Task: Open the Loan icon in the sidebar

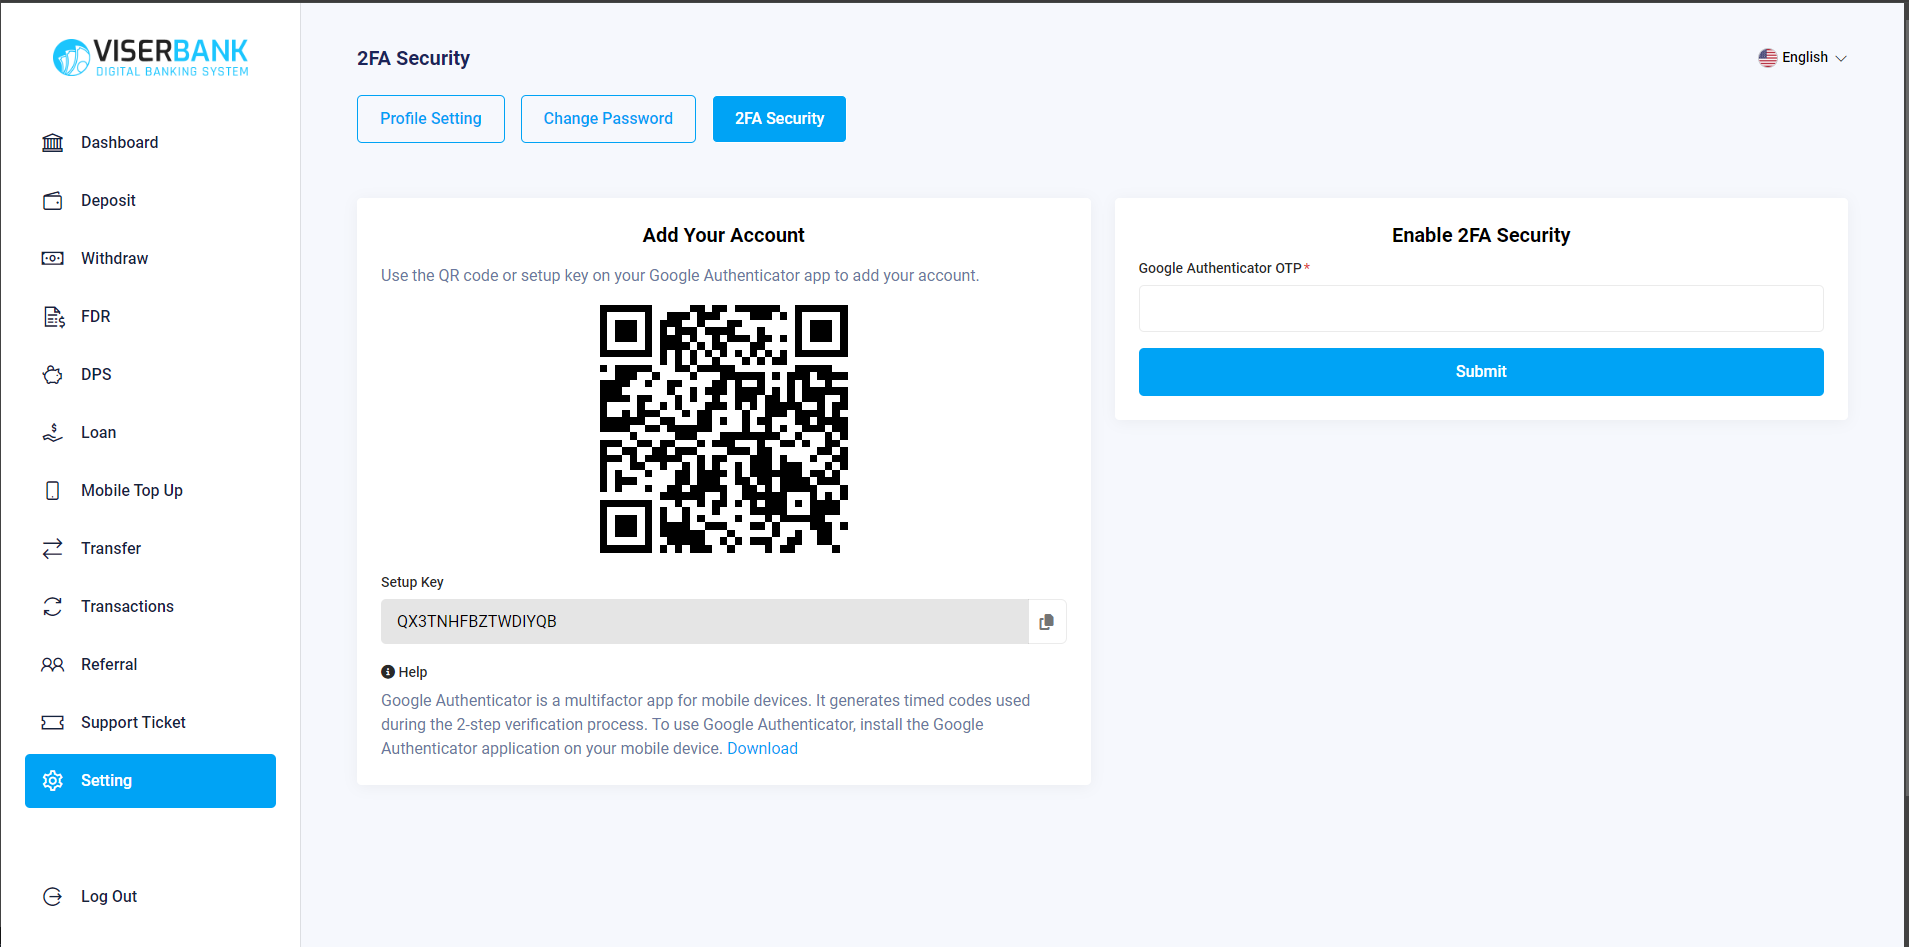Action: [52, 432]
